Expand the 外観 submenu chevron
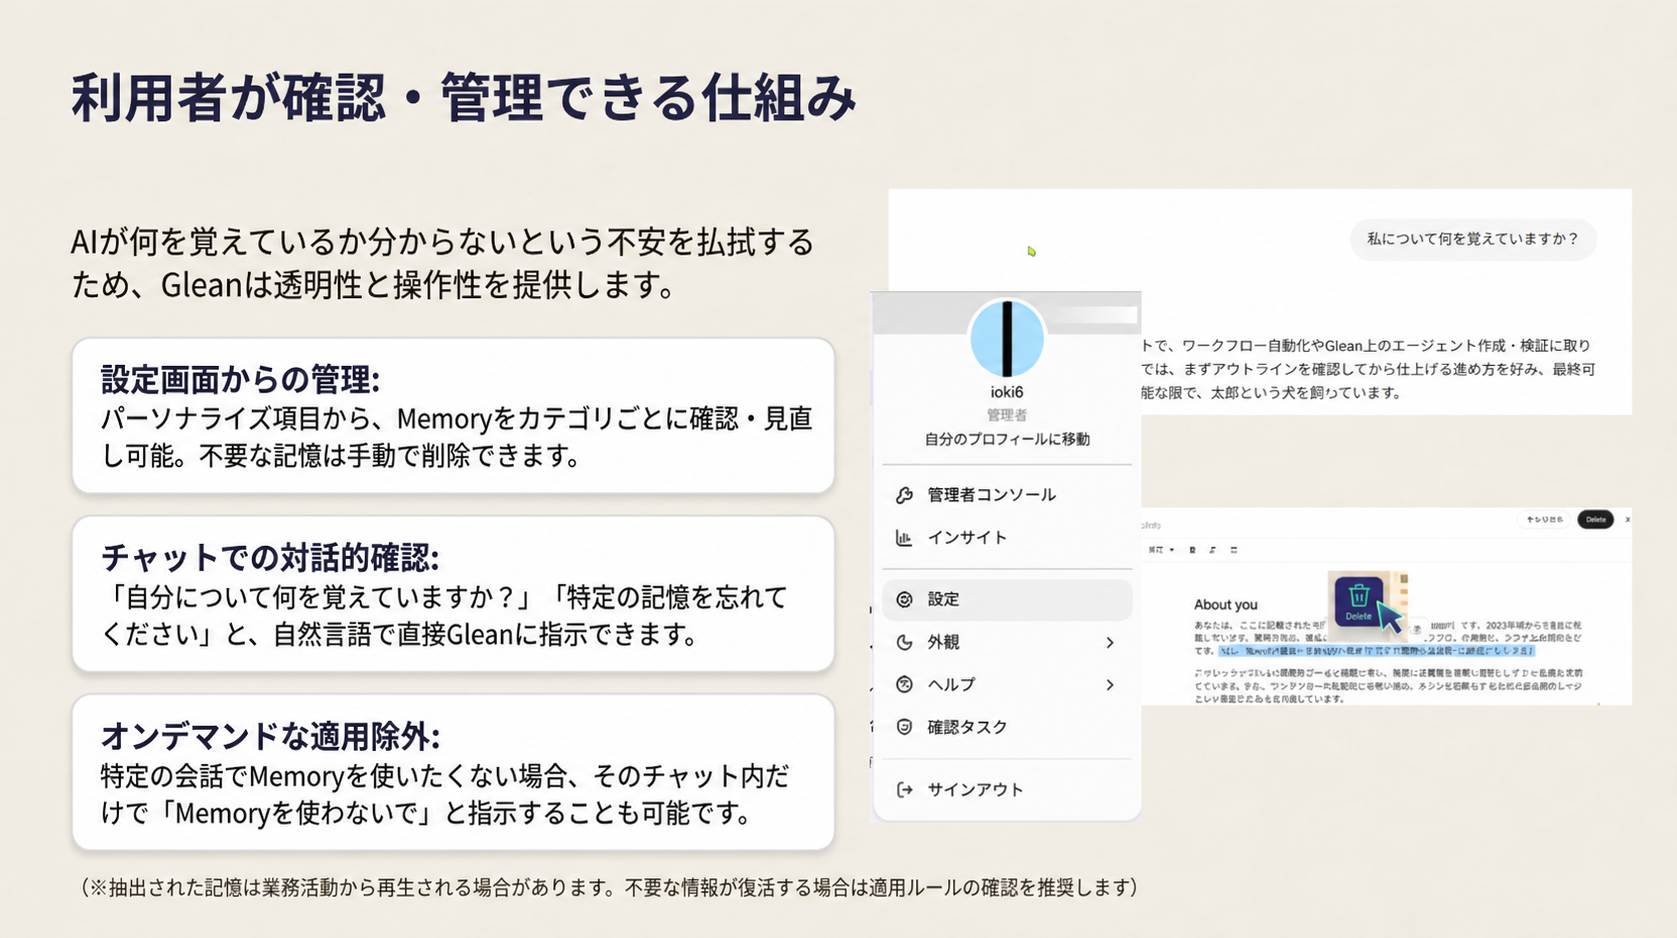 point(1110,642)
